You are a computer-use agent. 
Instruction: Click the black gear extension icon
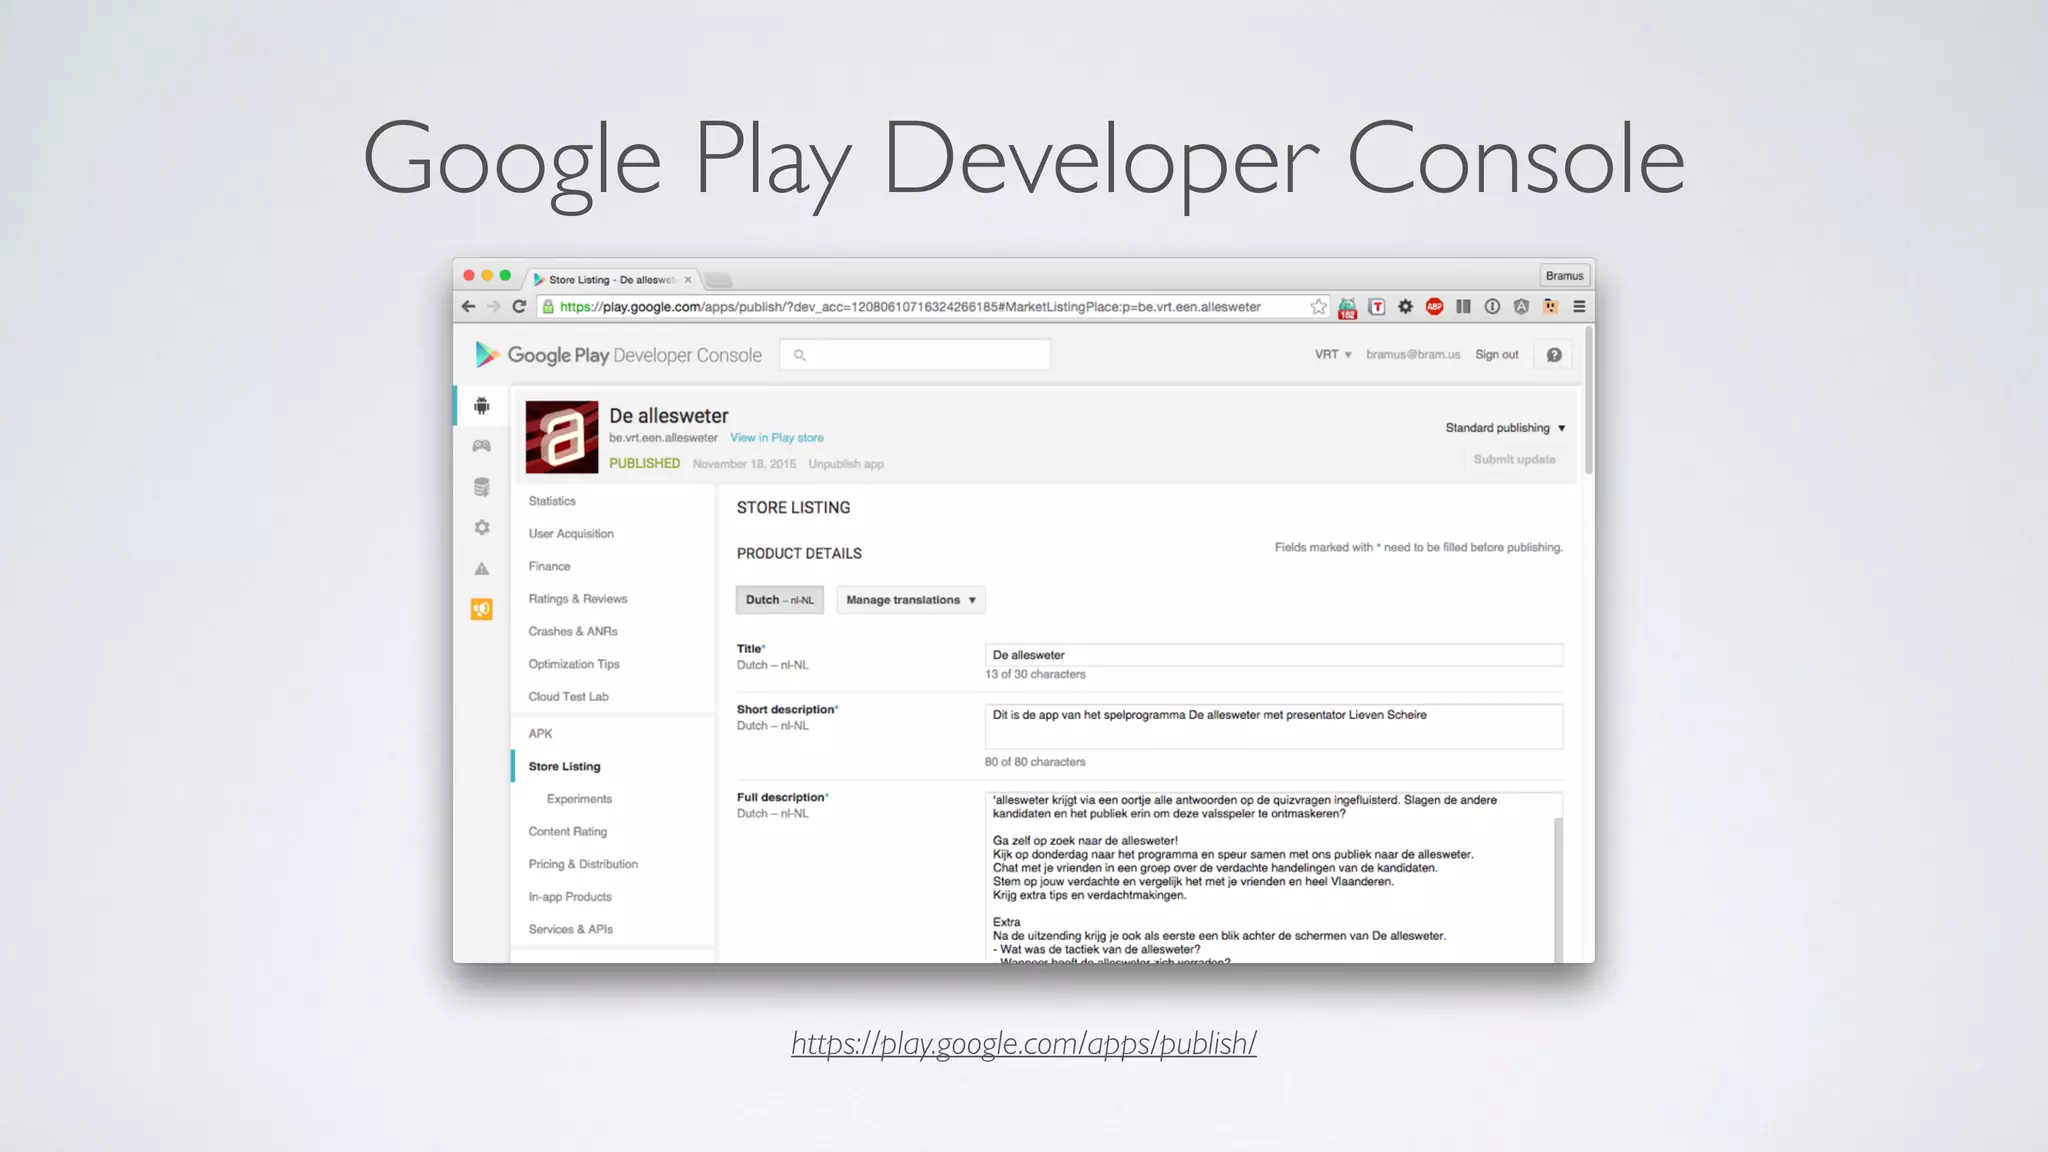(1405, 307)
